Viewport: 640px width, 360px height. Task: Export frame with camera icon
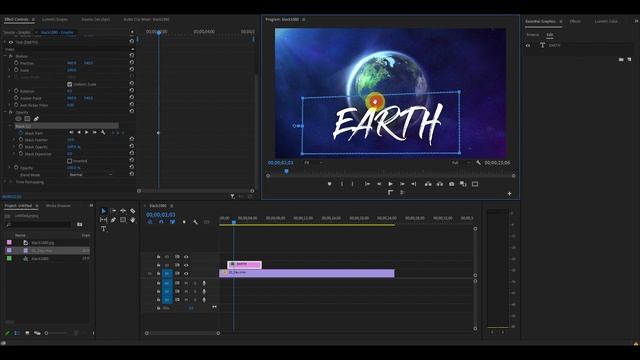click(x=451, y=184)
